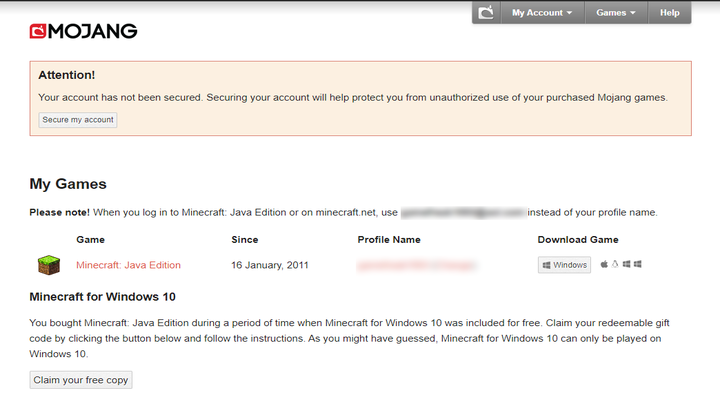This screenshot has height=405, width=720.
Task: Click the Windows icon right of the Linux penguin
Action: click(x=626, y=265)
